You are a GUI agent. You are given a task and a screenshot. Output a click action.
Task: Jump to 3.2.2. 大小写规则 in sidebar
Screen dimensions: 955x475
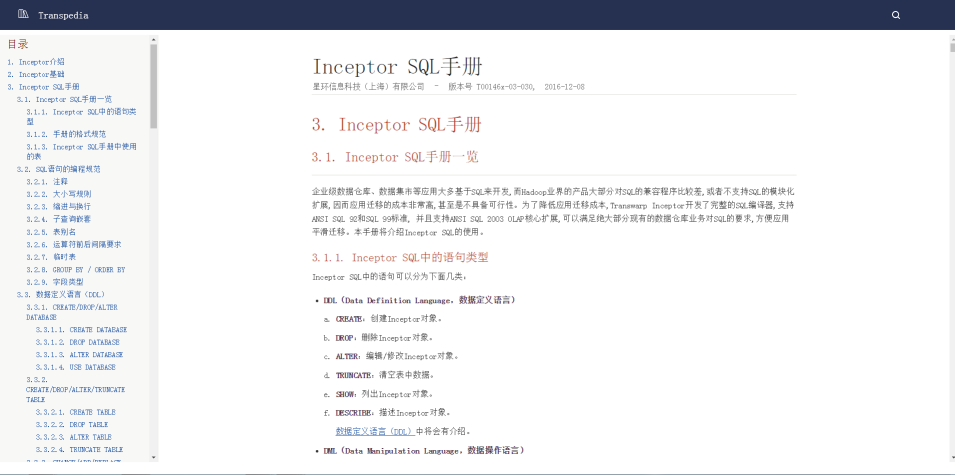point(59,194)
